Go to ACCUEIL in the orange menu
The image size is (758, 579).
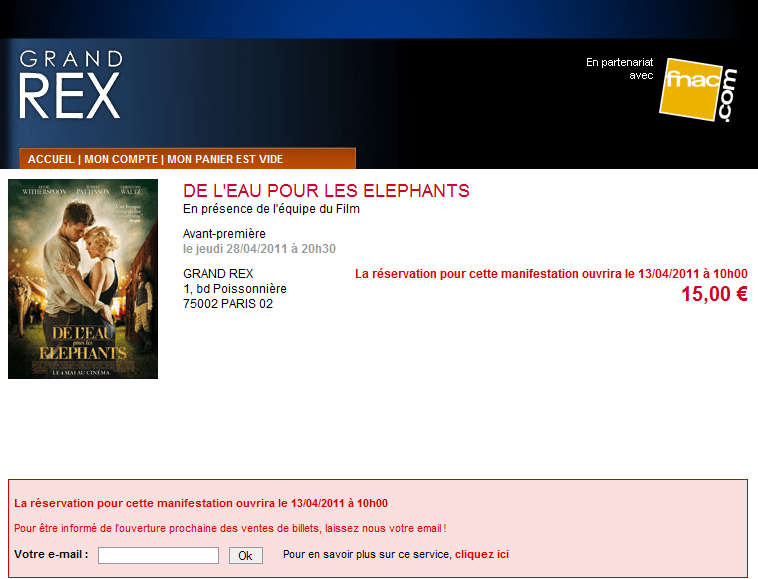point(51,159)
